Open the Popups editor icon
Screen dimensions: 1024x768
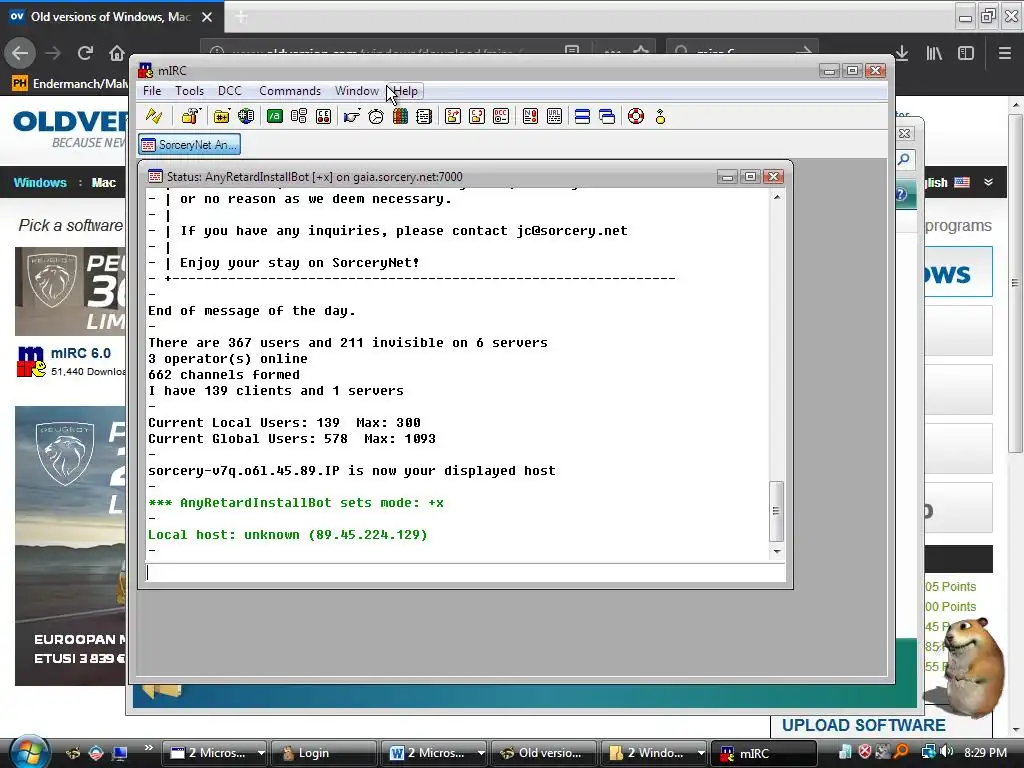tap(299, 116)
